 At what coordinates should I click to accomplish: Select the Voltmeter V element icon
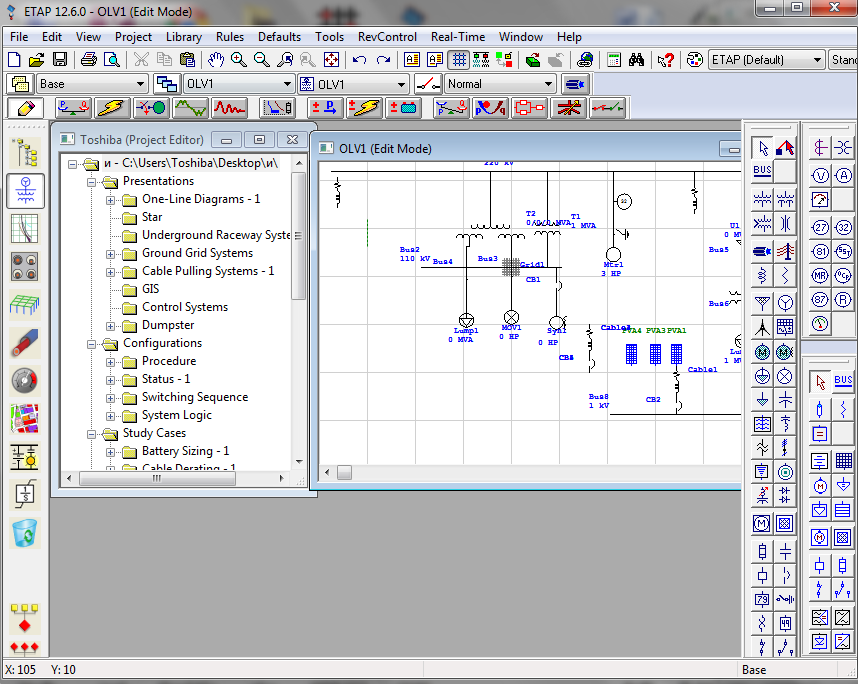[x=820, y=176]
